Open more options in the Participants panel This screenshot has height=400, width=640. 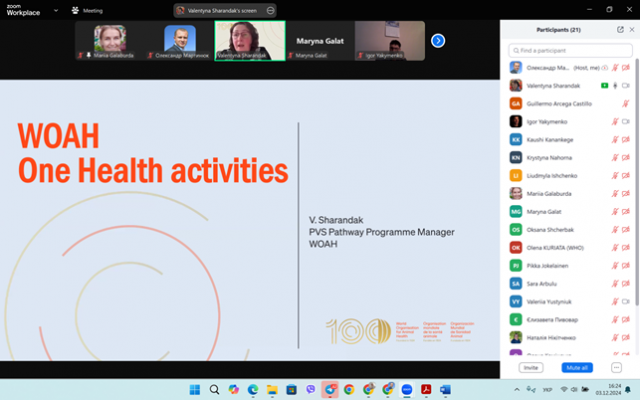pyautogui.click(x=616, y=368)
